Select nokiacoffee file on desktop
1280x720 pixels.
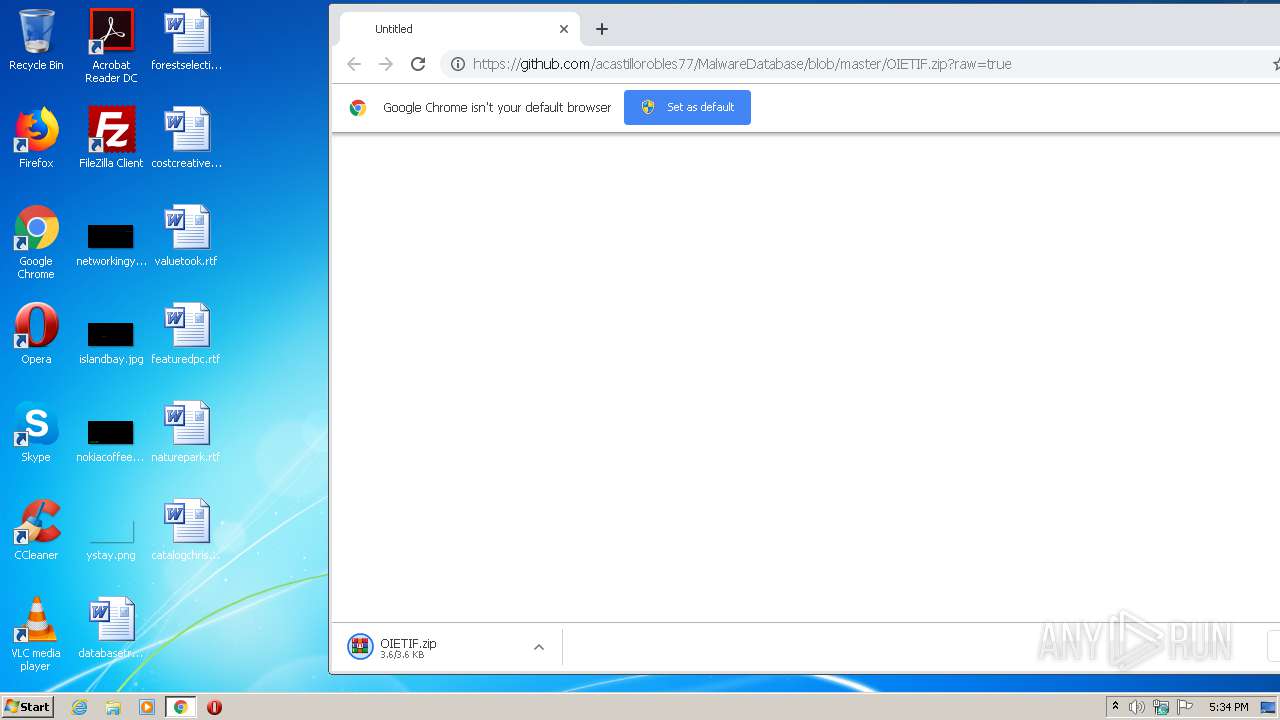tap(111, 441)
